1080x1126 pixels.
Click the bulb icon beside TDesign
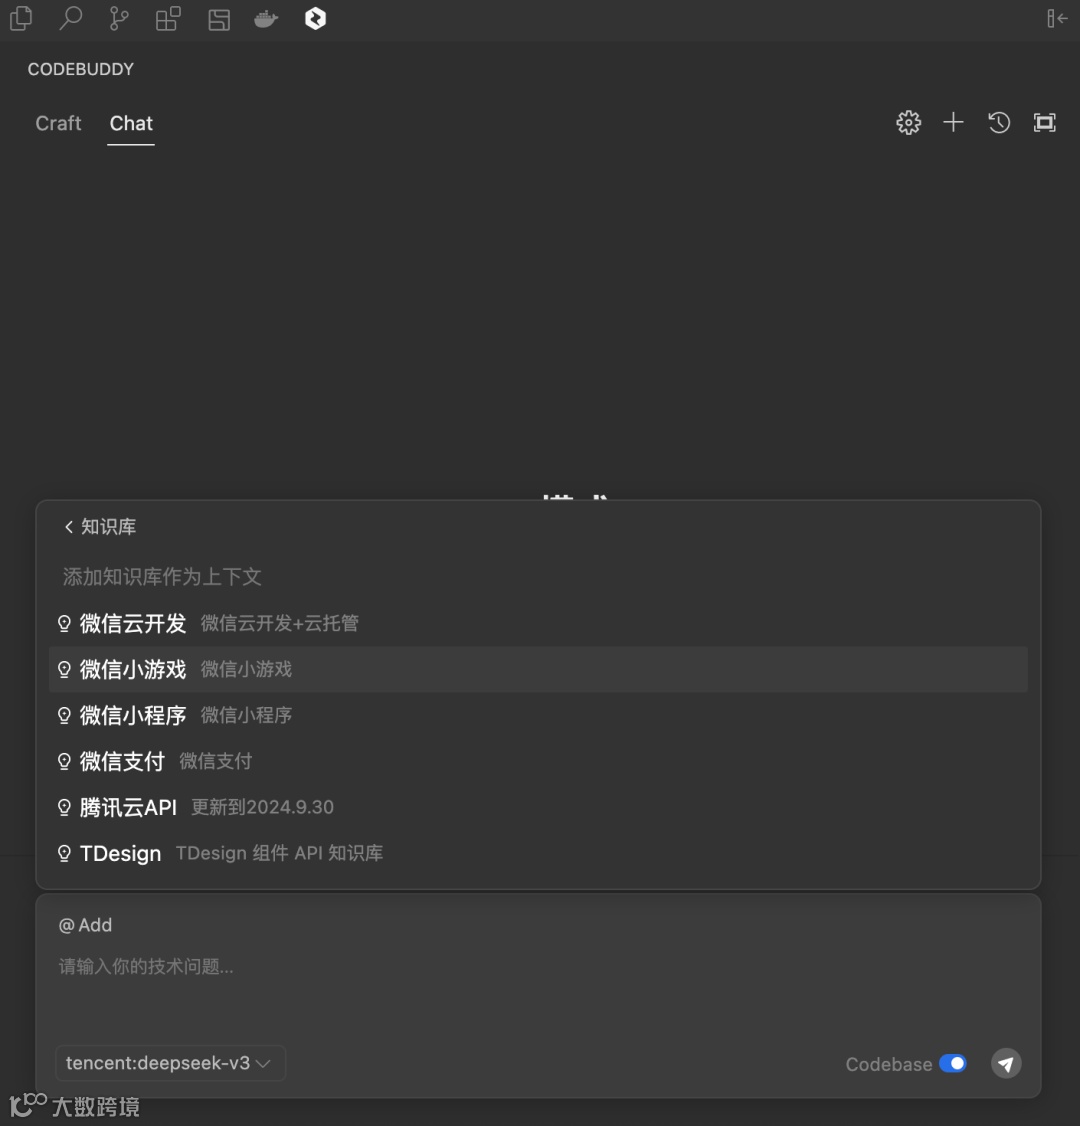click(64, 853)
